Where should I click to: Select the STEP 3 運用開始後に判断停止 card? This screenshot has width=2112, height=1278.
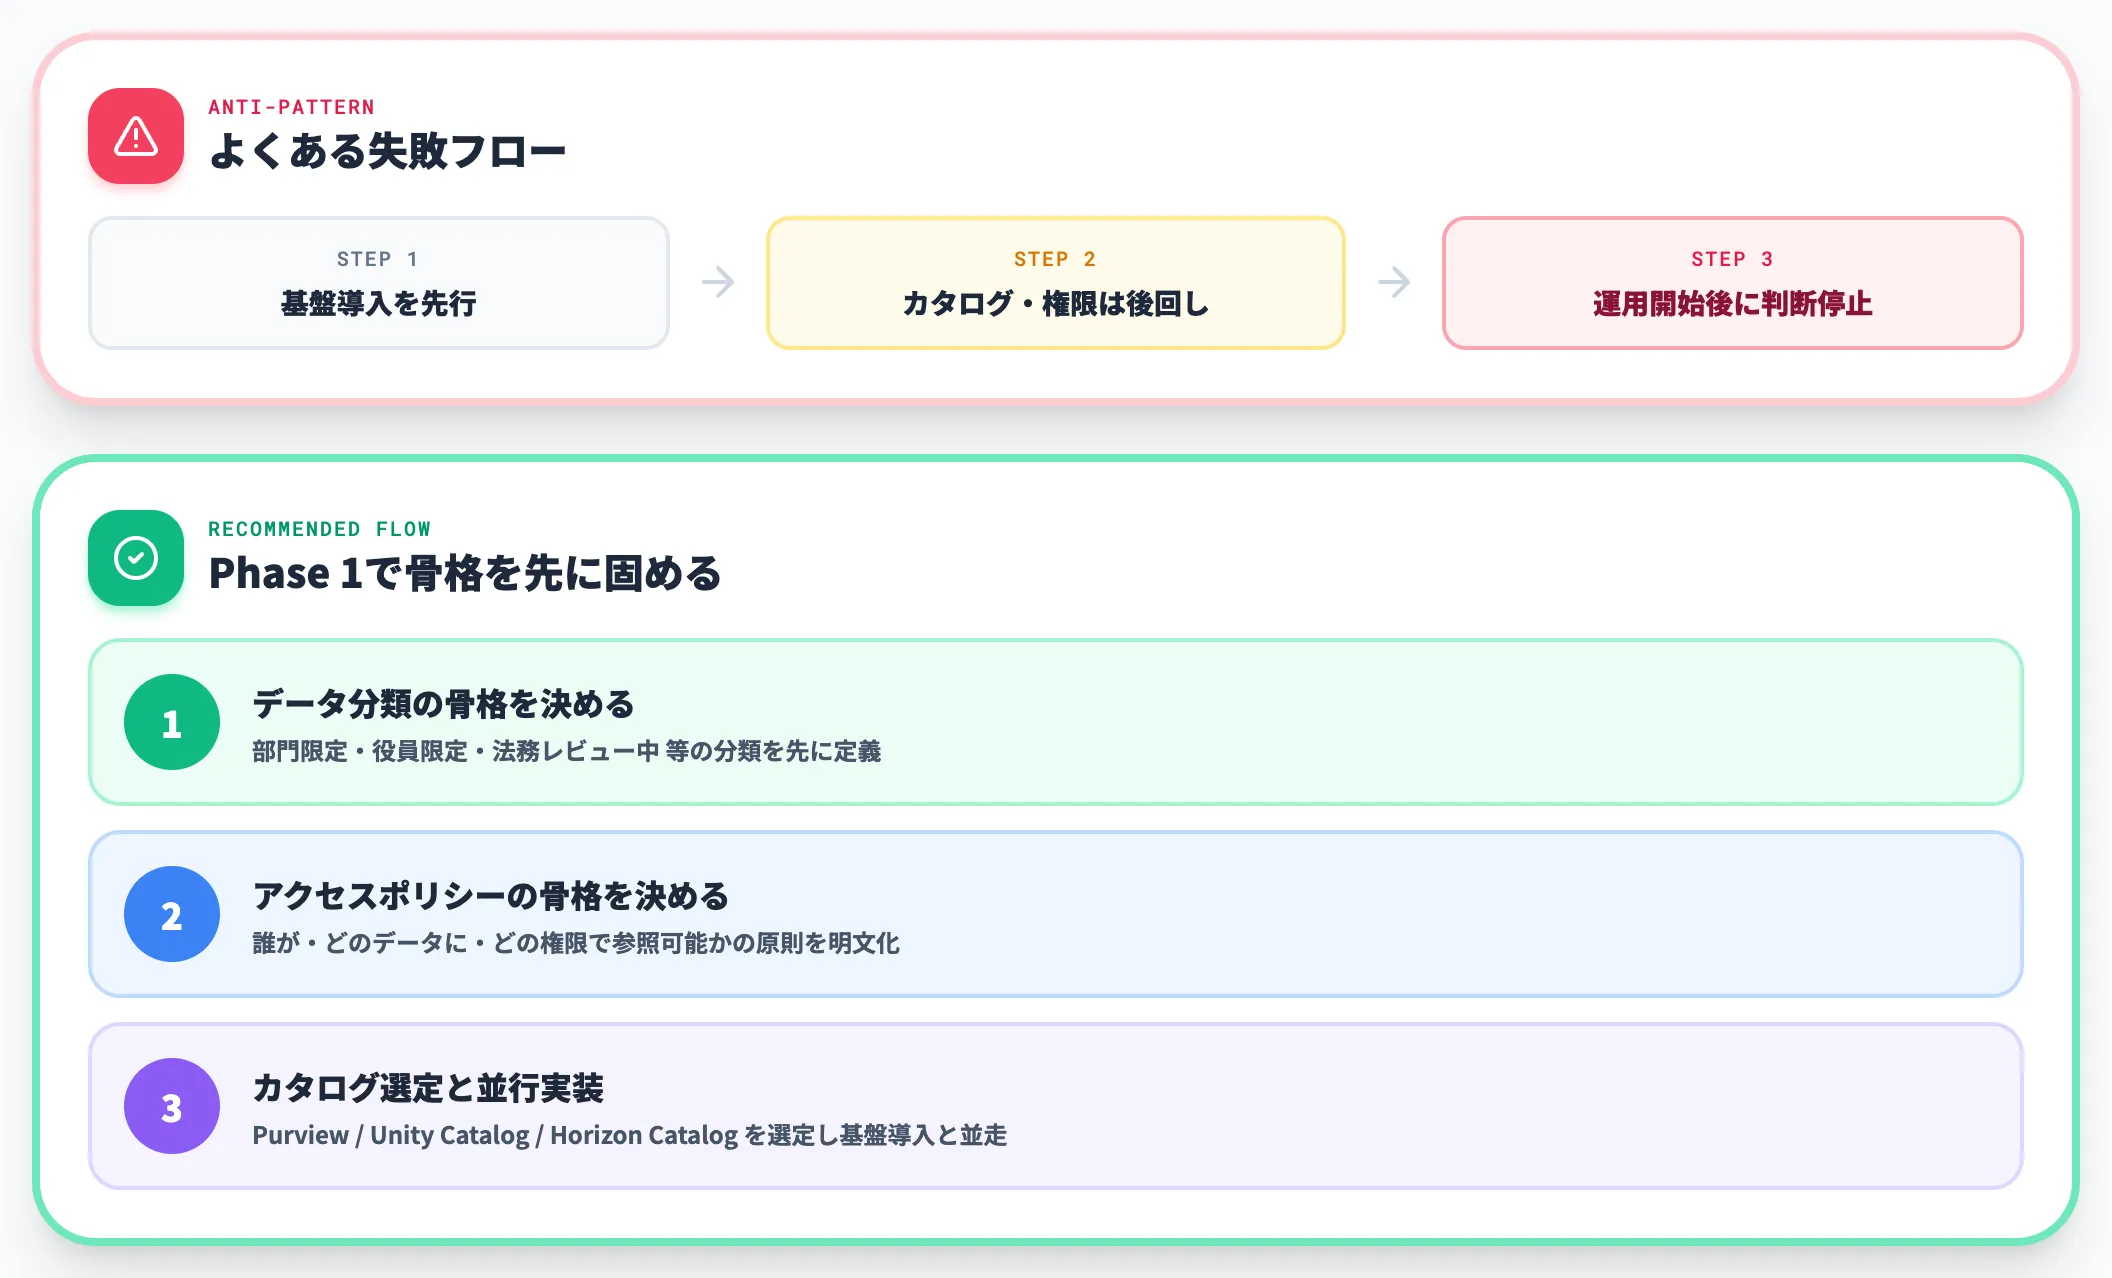pyautogui.click(x=1733, y=283)
